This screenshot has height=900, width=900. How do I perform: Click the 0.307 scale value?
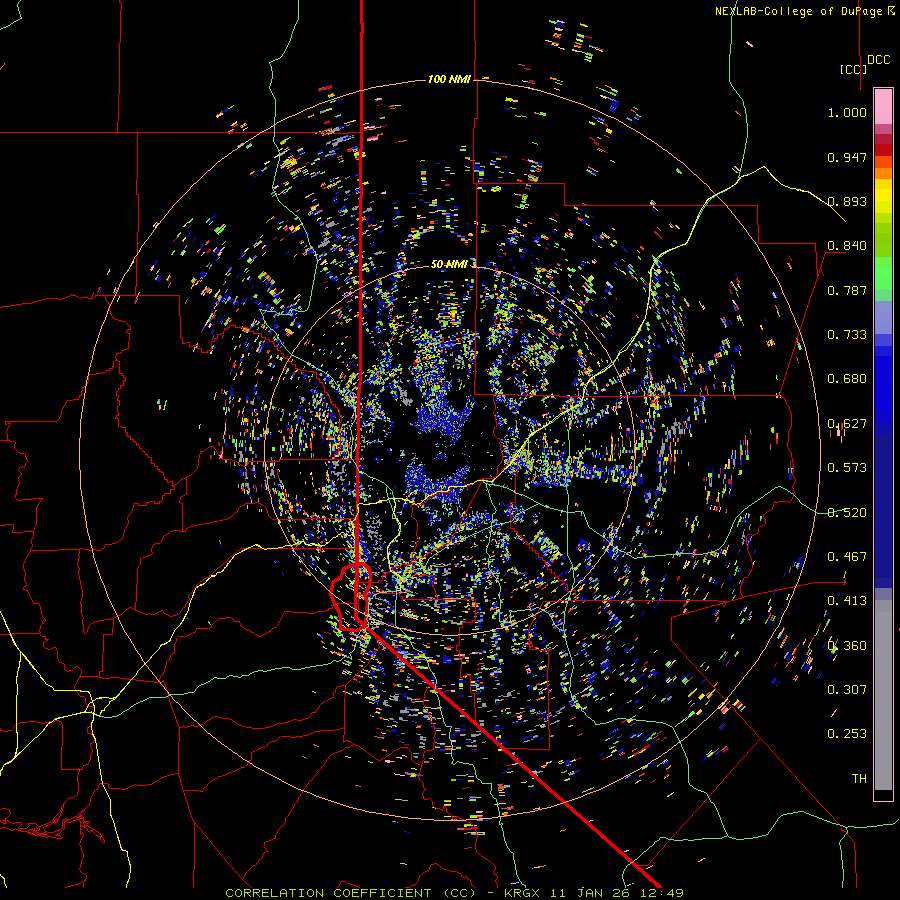coord(847,690)
